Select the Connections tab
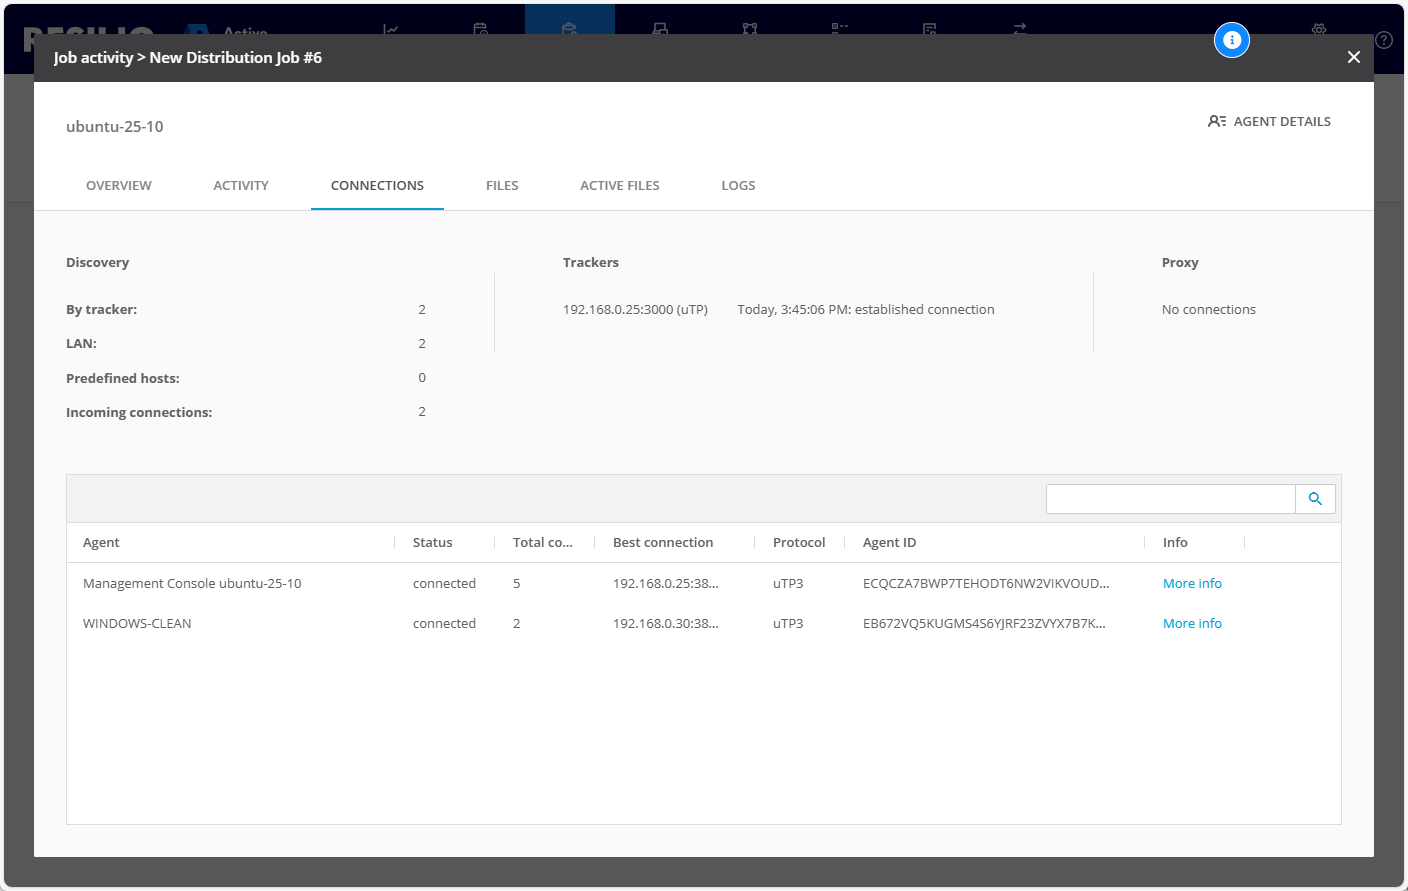 click(377, 185)
